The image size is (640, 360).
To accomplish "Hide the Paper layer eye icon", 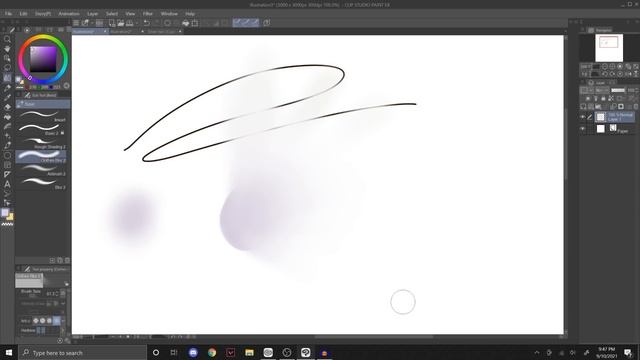I will [583, 129].
